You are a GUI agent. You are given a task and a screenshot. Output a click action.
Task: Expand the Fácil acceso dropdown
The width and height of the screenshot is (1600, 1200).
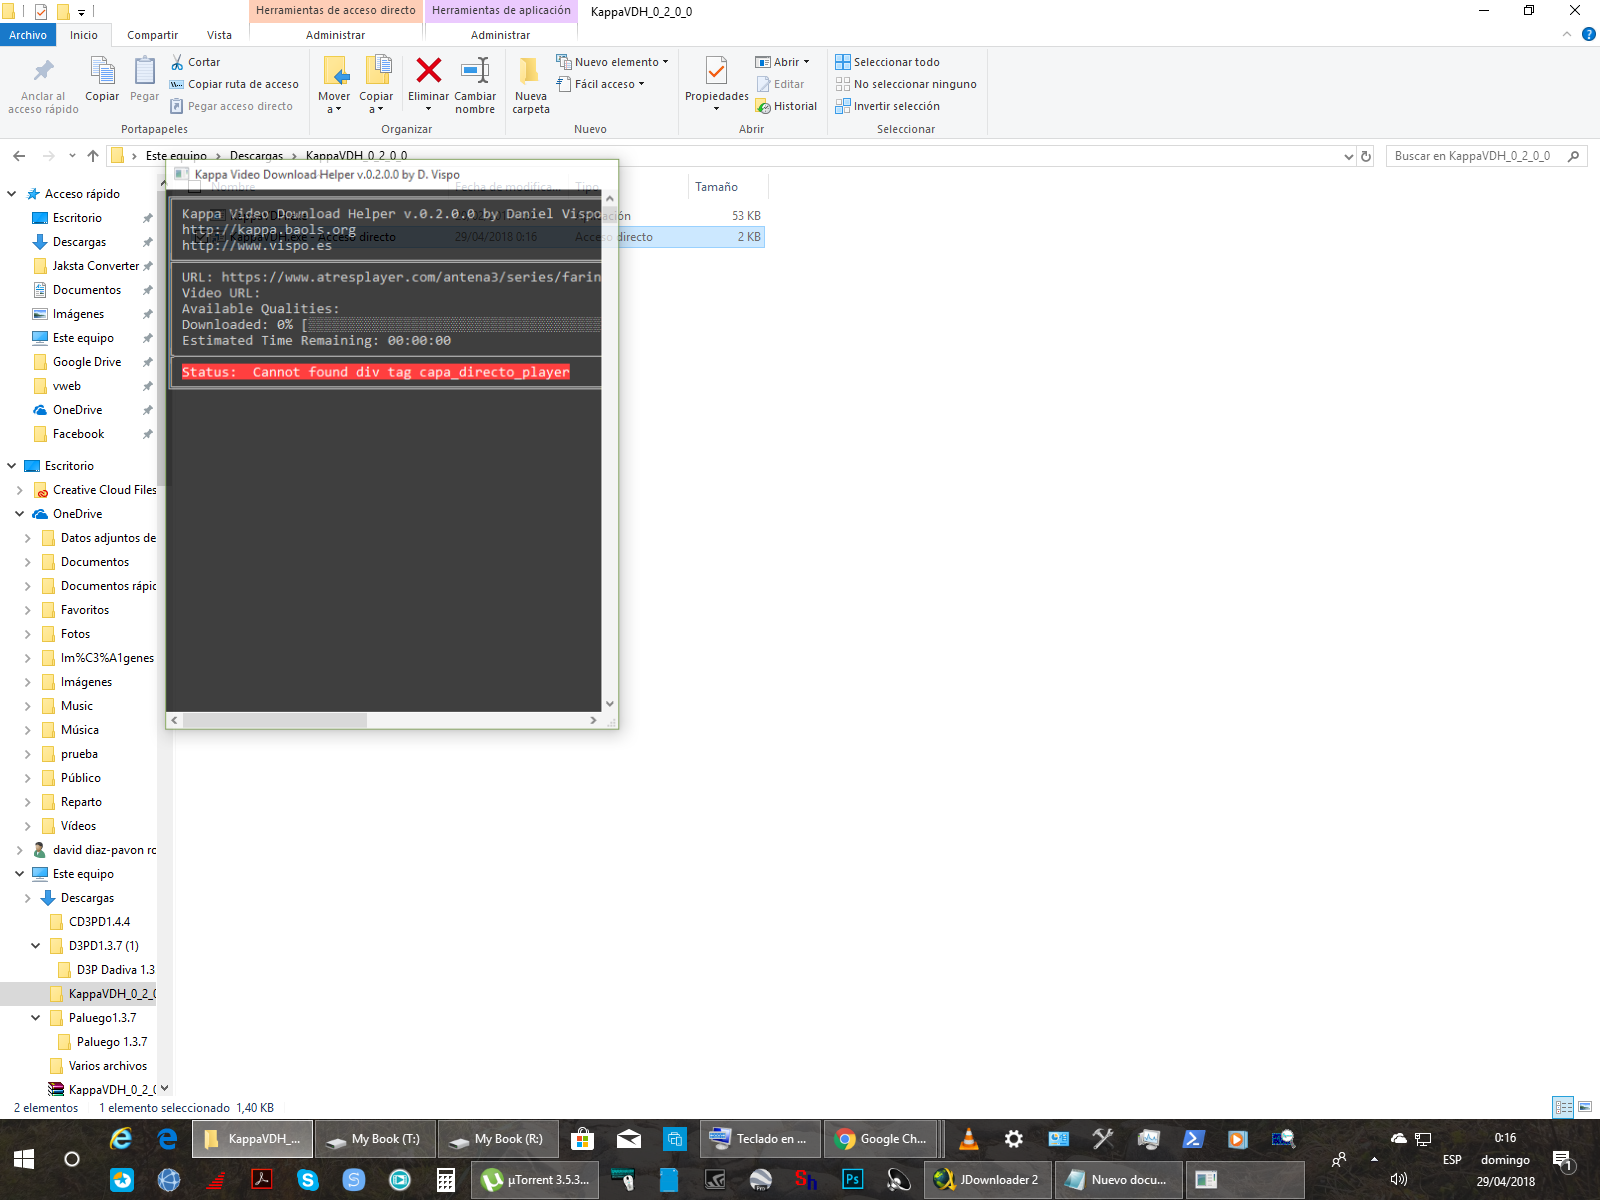tap(601, 84)
